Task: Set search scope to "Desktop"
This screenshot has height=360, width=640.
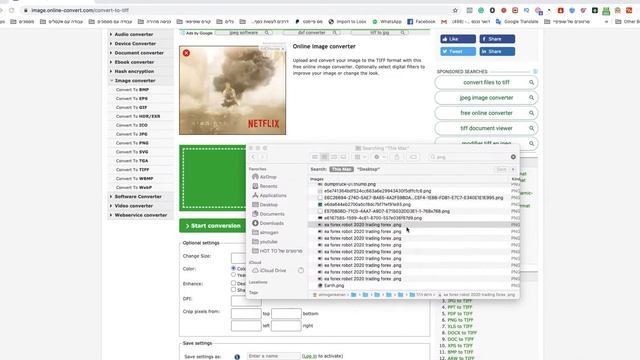Action: coord(368,169)
